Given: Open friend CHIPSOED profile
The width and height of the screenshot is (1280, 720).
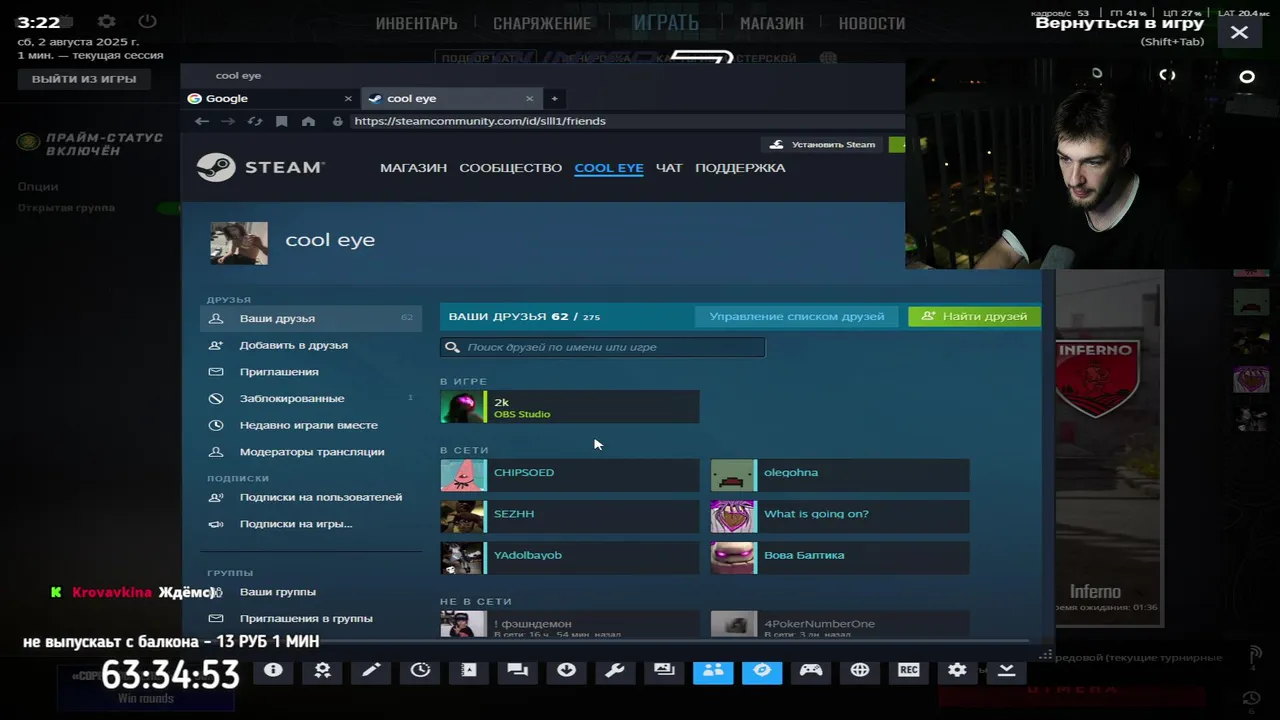Looking at the screenshot, I should [x=569, y=475].
